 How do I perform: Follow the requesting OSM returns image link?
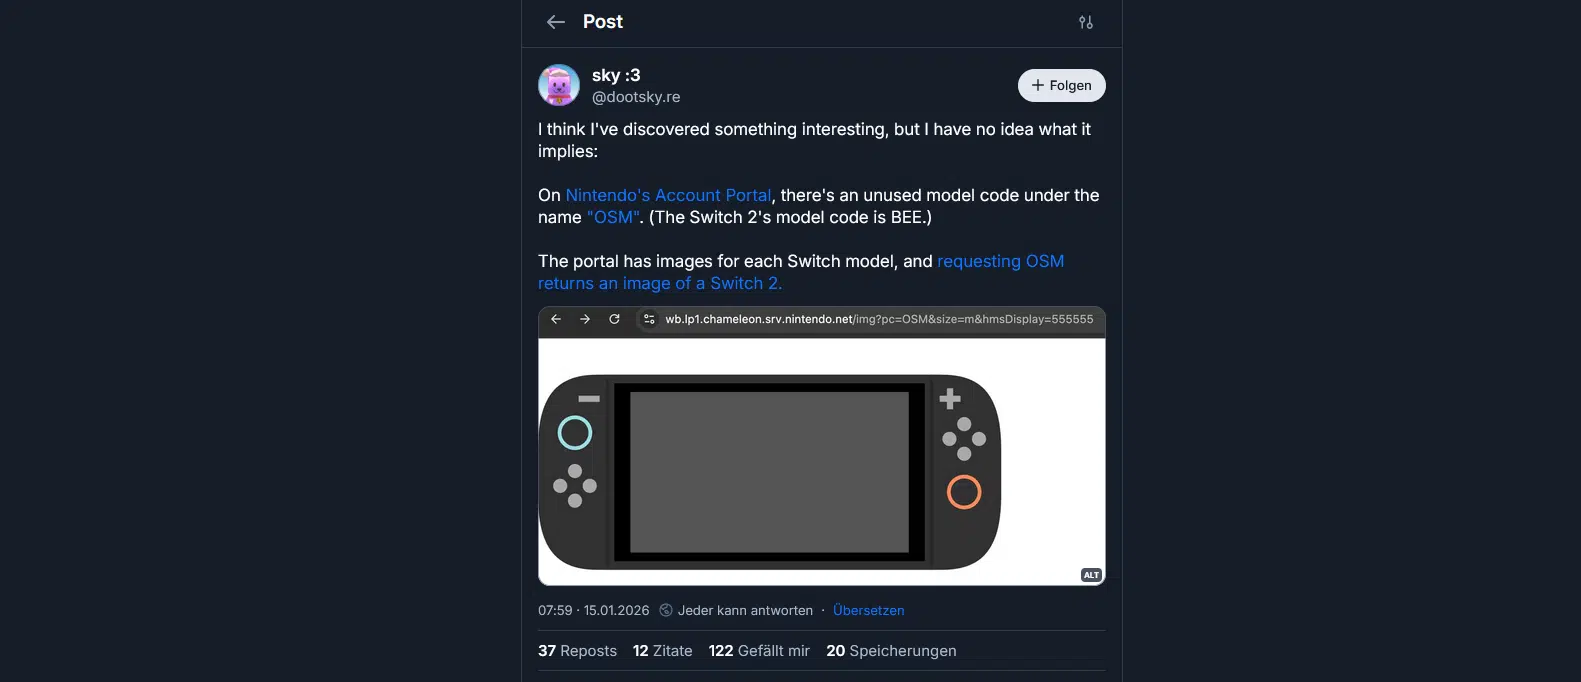(1000, 261)
